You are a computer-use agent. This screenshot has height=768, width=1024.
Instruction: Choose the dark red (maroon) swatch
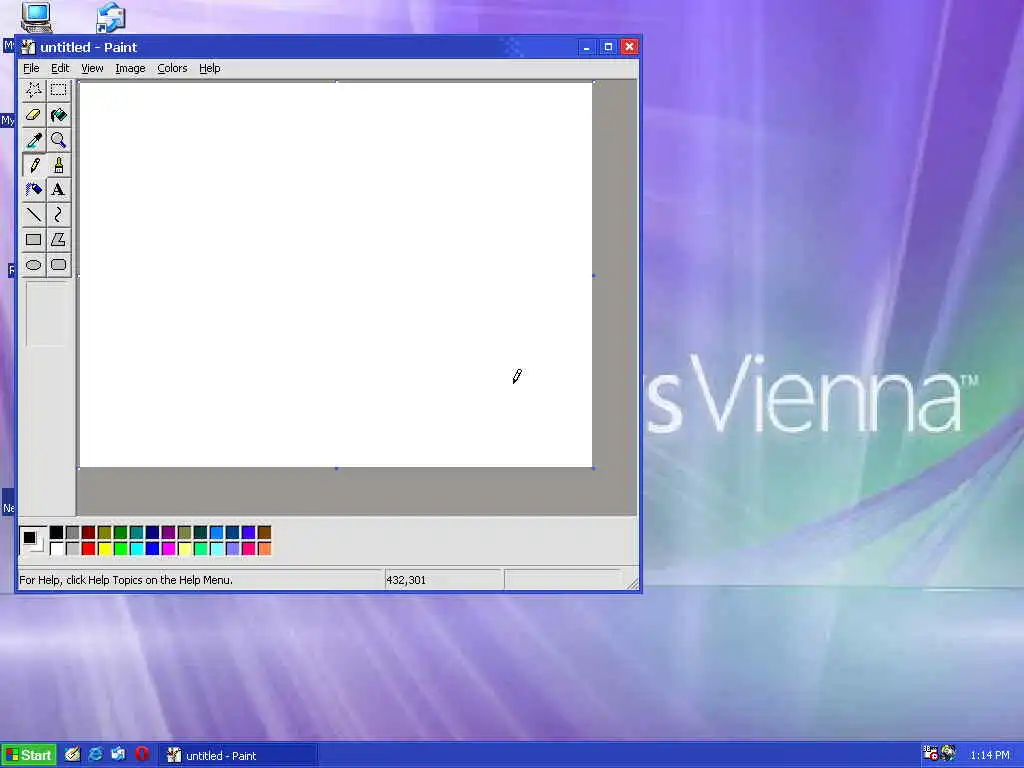[x=89, y=533]
